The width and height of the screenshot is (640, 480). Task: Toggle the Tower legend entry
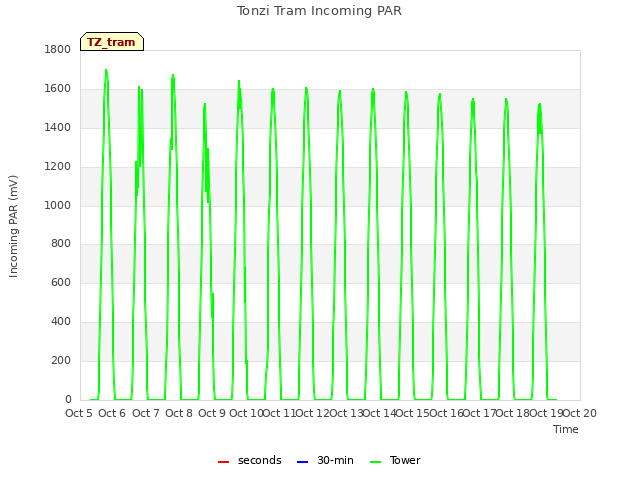(x=395, y=460)
